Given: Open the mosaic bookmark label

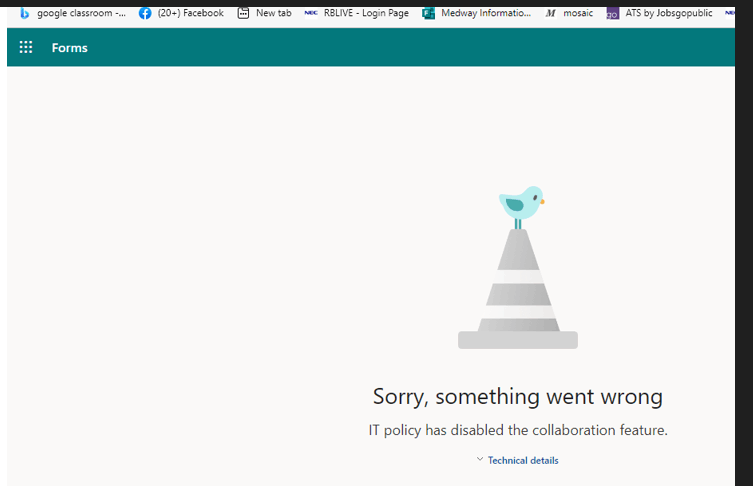Looking at the screenshot, I should [x=578, y=13].
